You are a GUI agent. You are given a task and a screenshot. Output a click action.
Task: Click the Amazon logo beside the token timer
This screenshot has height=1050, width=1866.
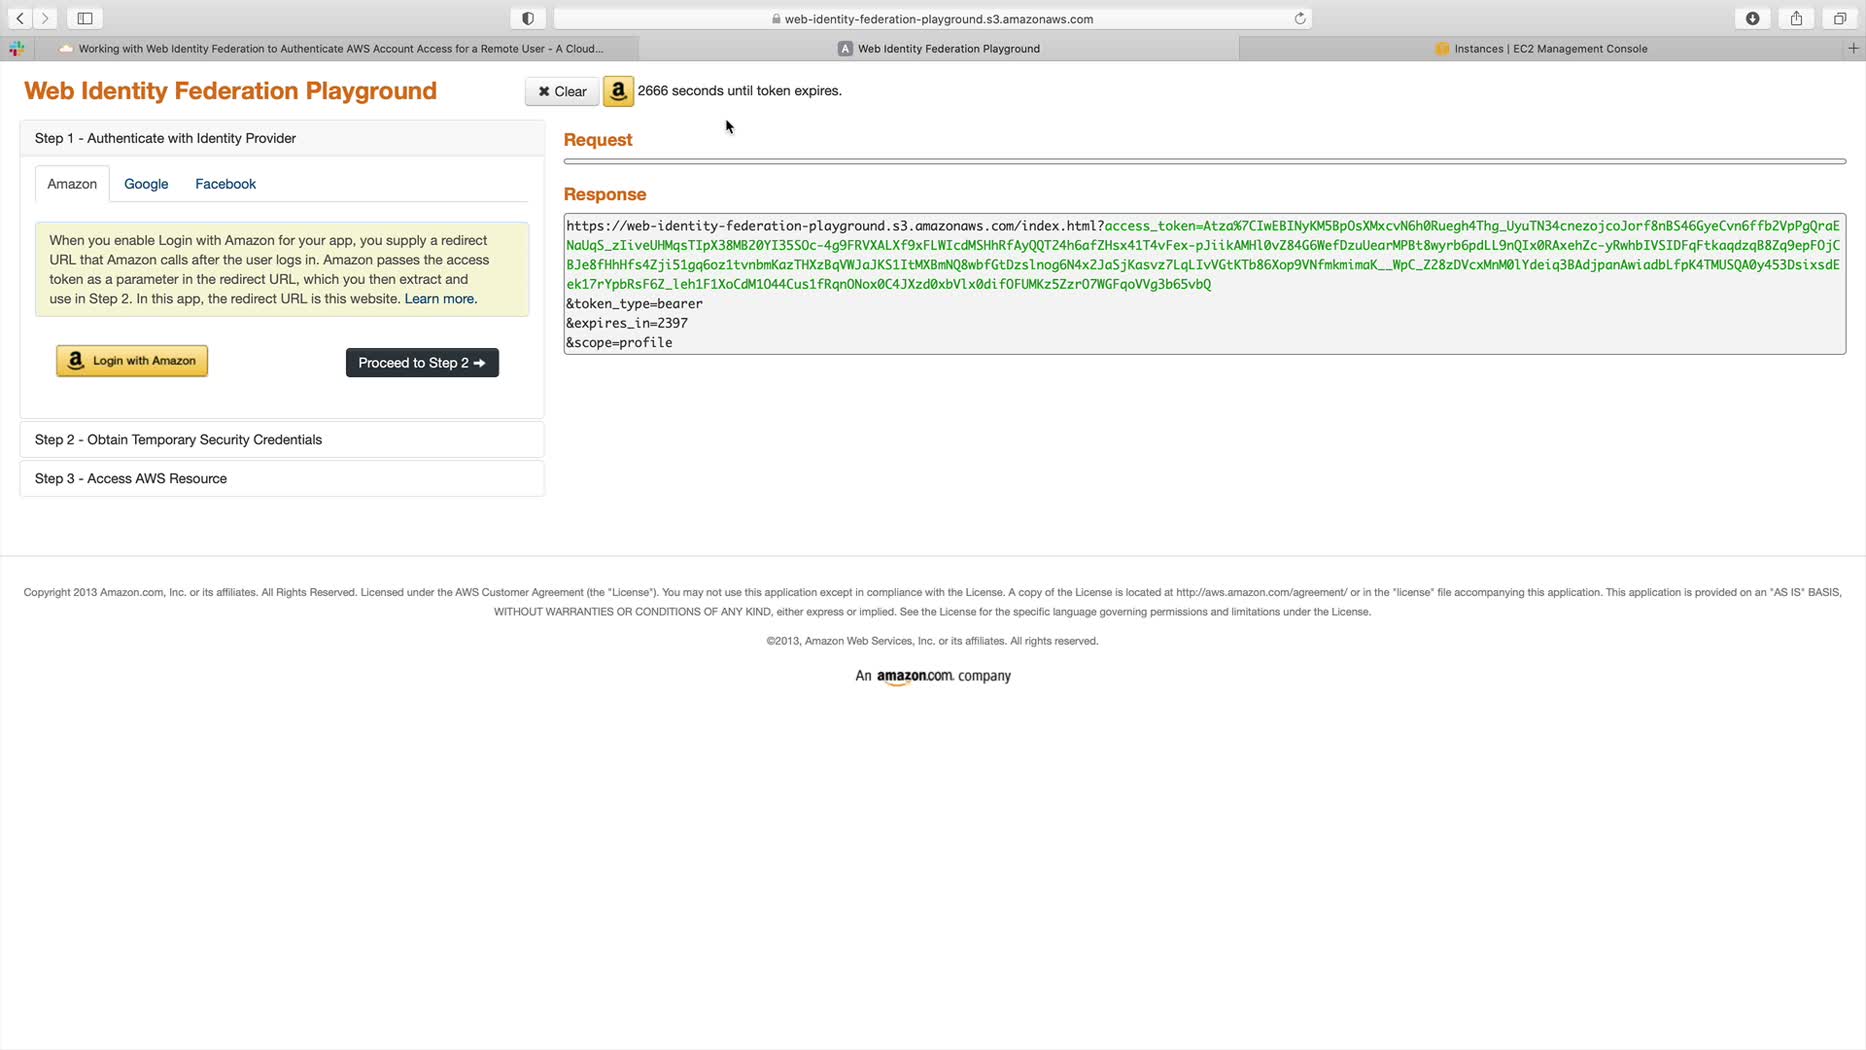(618, 91)
